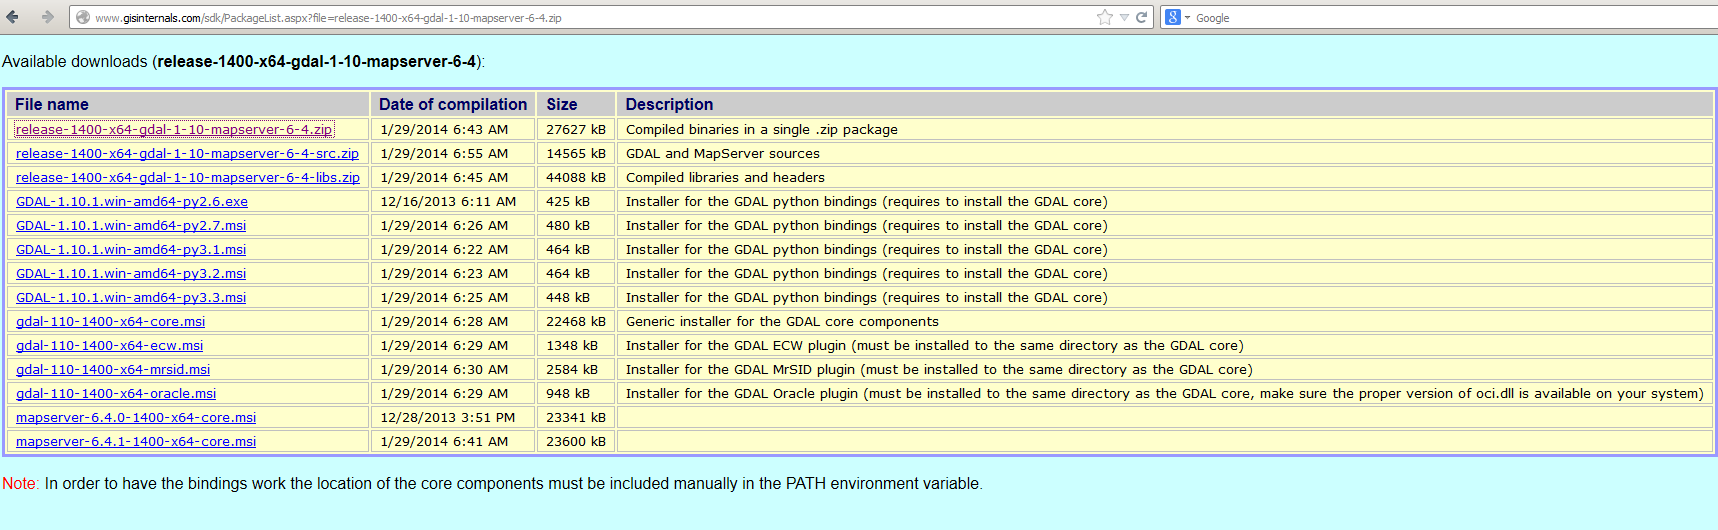Click the 23600 kB size cell
This screenshot has width=1718, height=530.
tap(576, 441)
